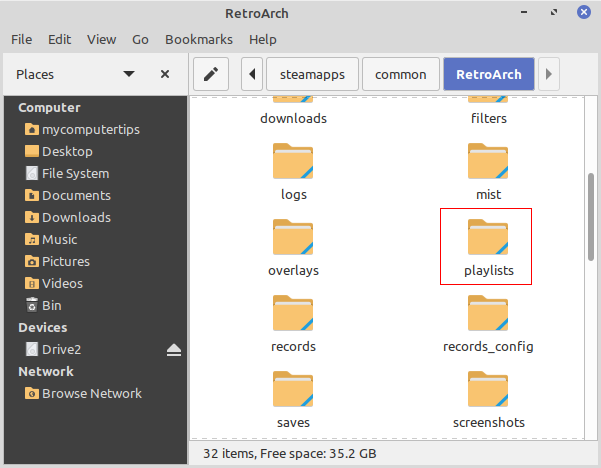Click the status bar items count text
This screenshot has height=468, width=601.
coord(290,454)
